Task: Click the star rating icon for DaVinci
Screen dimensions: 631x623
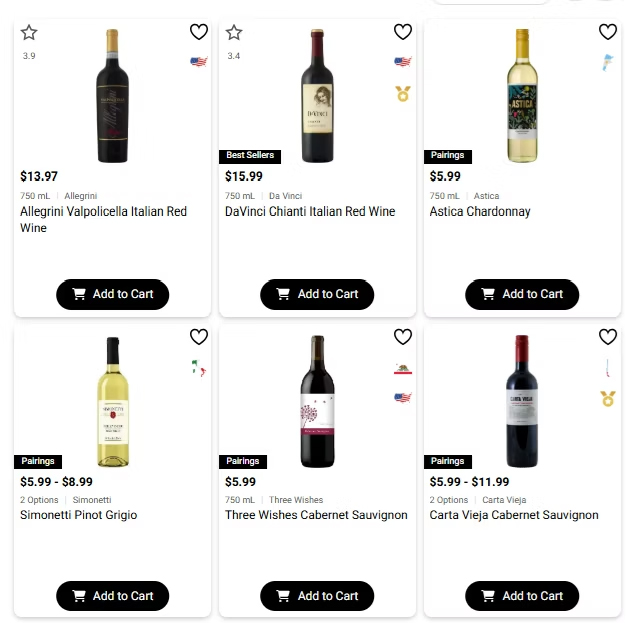Action: (x=234, y=33)
